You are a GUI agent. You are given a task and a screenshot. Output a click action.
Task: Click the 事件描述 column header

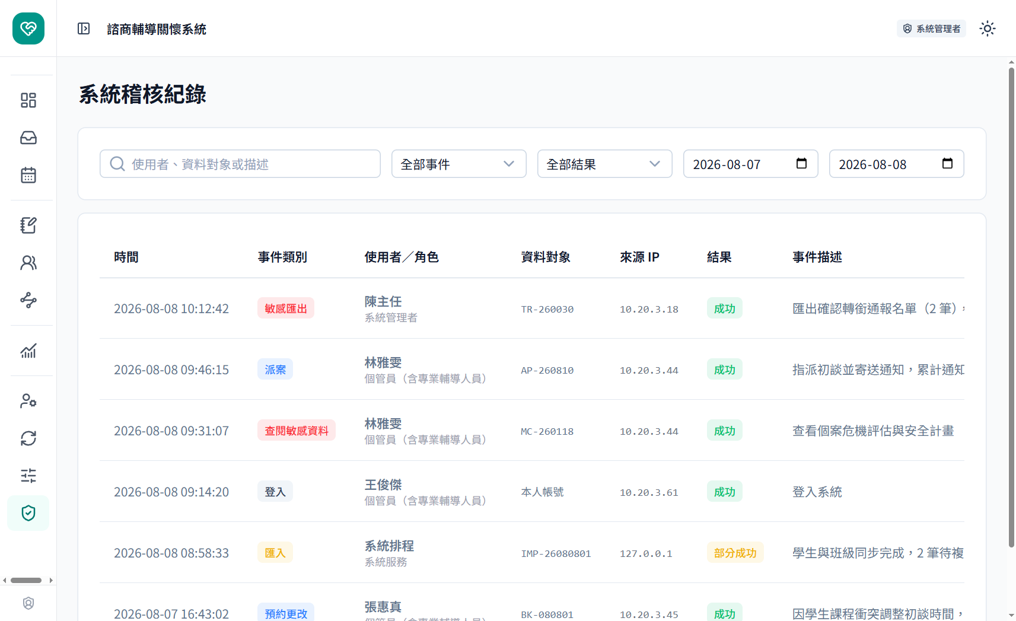pyautogui.click(x=817, y=257)
